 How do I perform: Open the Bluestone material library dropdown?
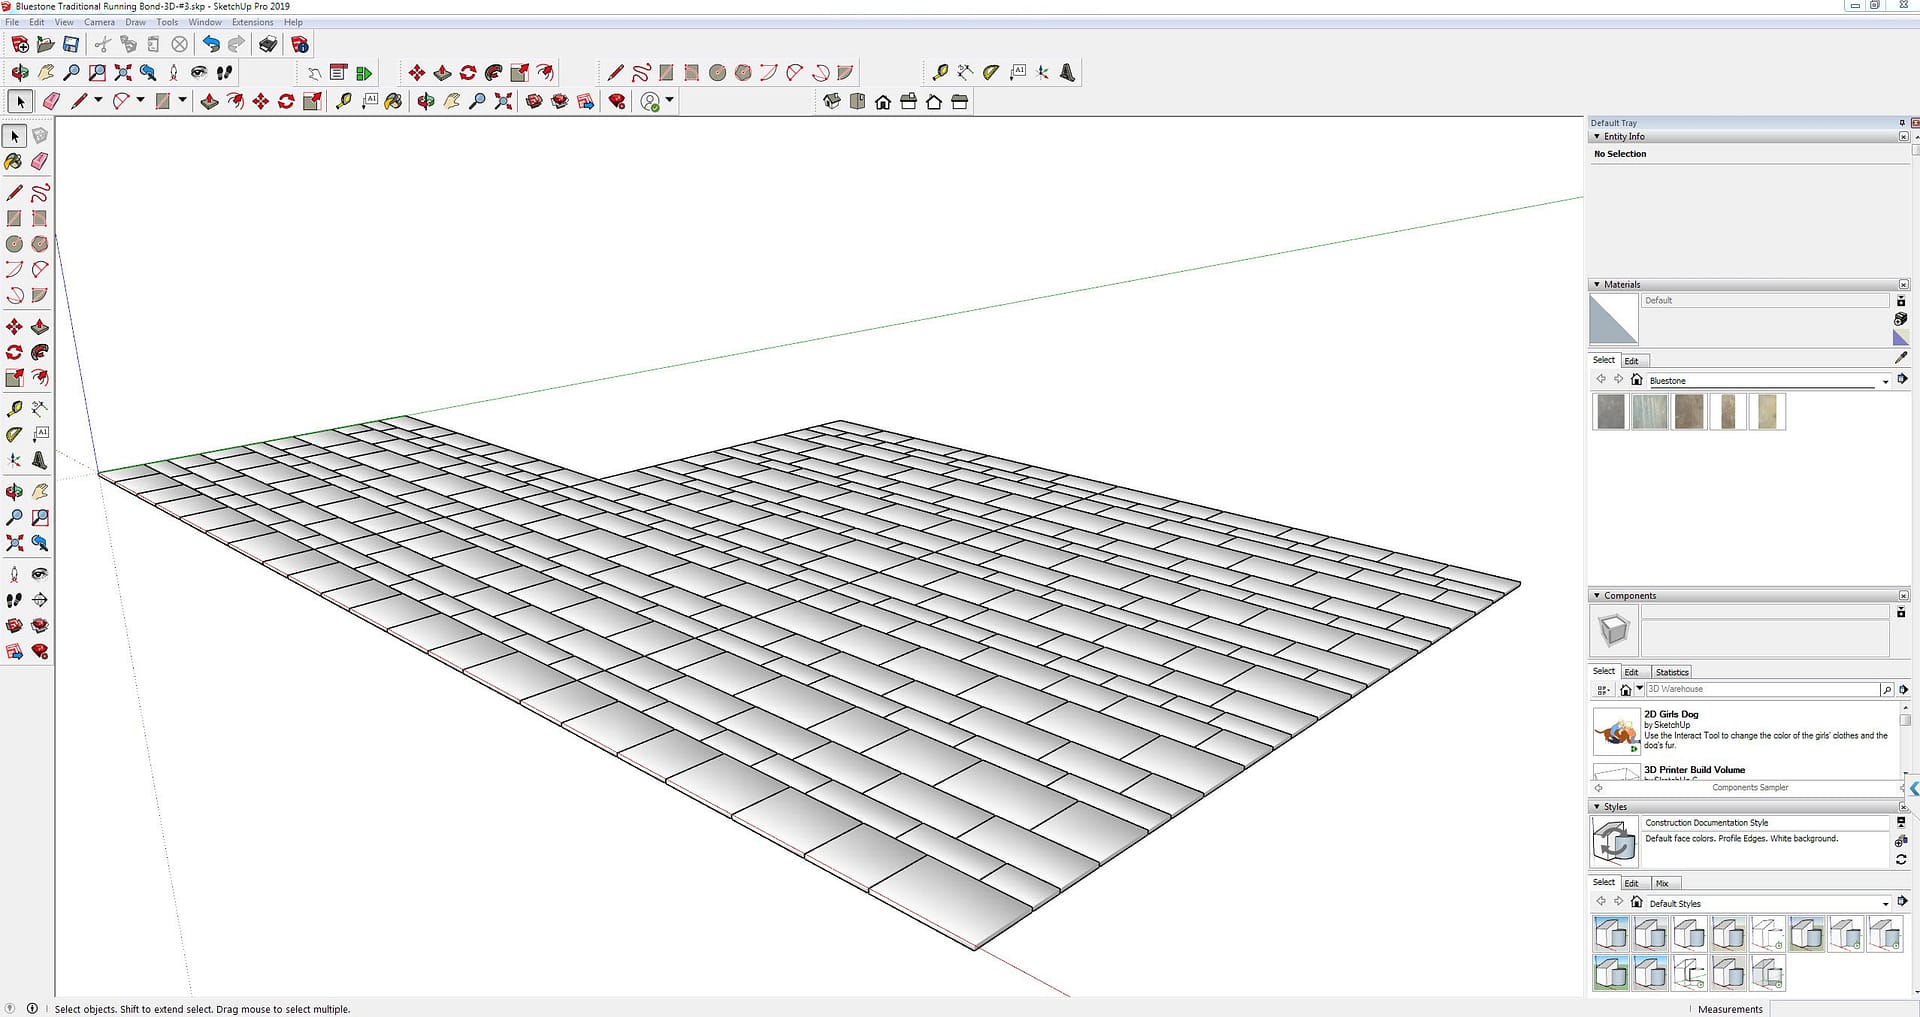[1885, 381]
